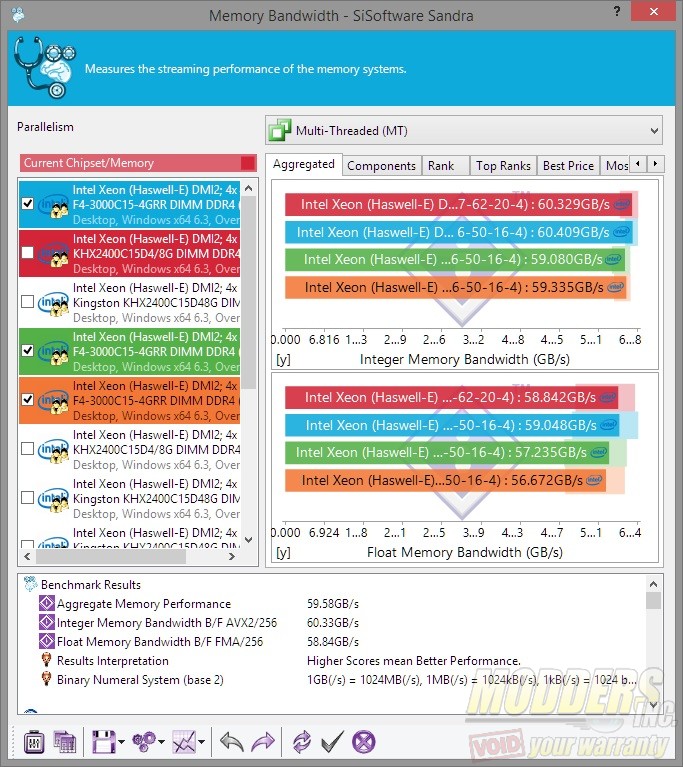Select the green 59.080GB/s integer bandwidth bar
683x767 pixels.
[x=455, y=259]
